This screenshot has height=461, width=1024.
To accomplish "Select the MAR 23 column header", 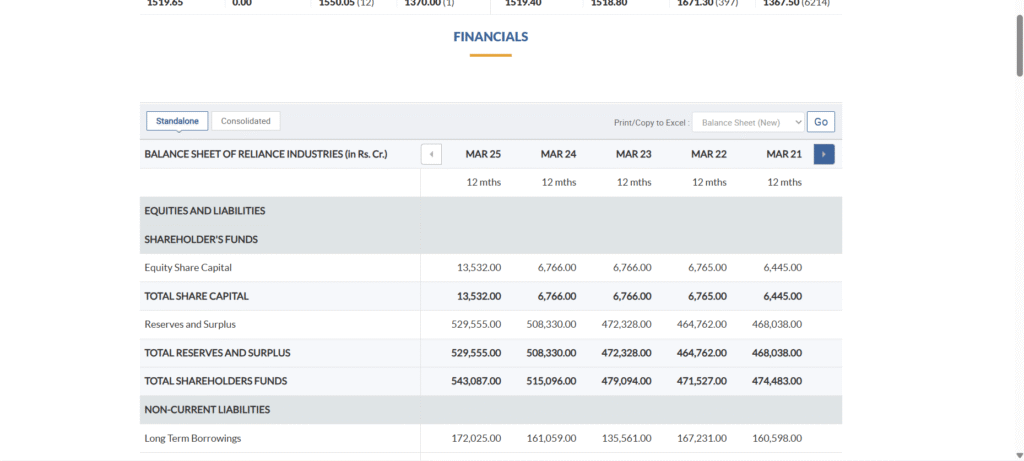I will 633,154.
